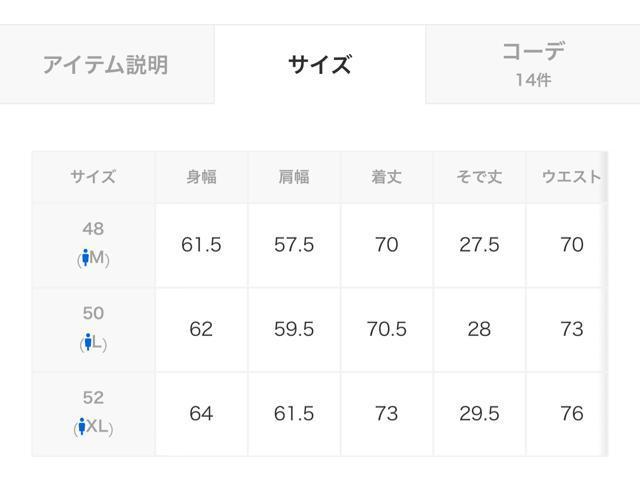This screenshot has width=640, height=484.
Task: Click the 着丈 column header
Action: click(386, 177)
